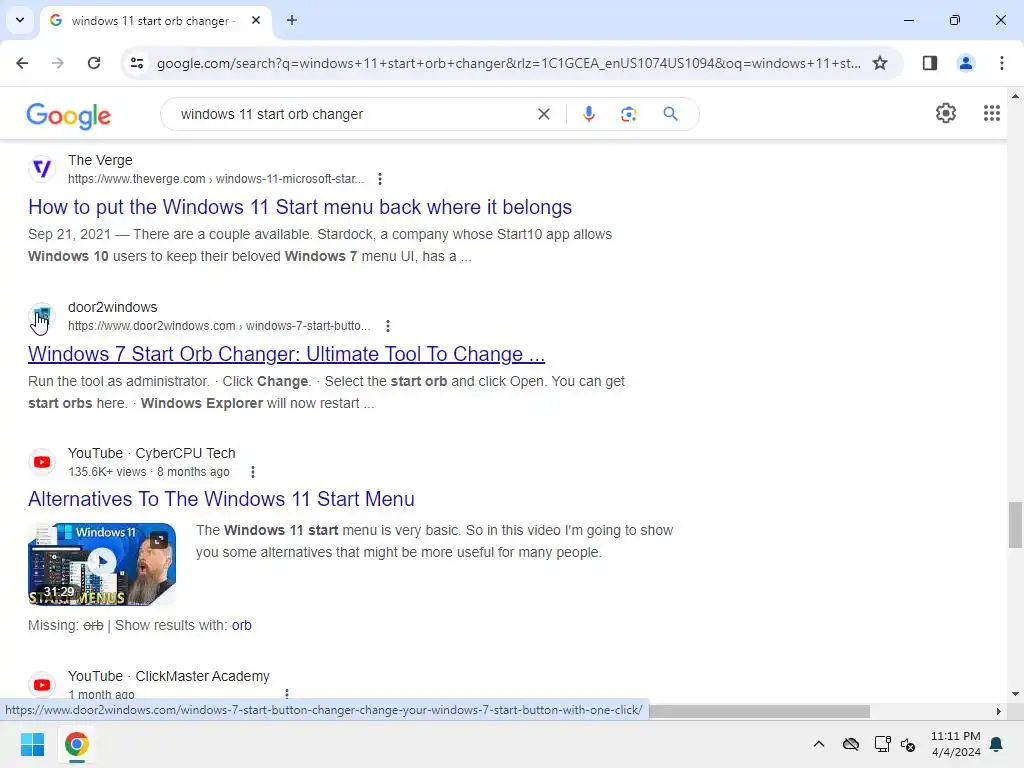
Task: Click the Chrome address bar URL
Action: (508, 63)
